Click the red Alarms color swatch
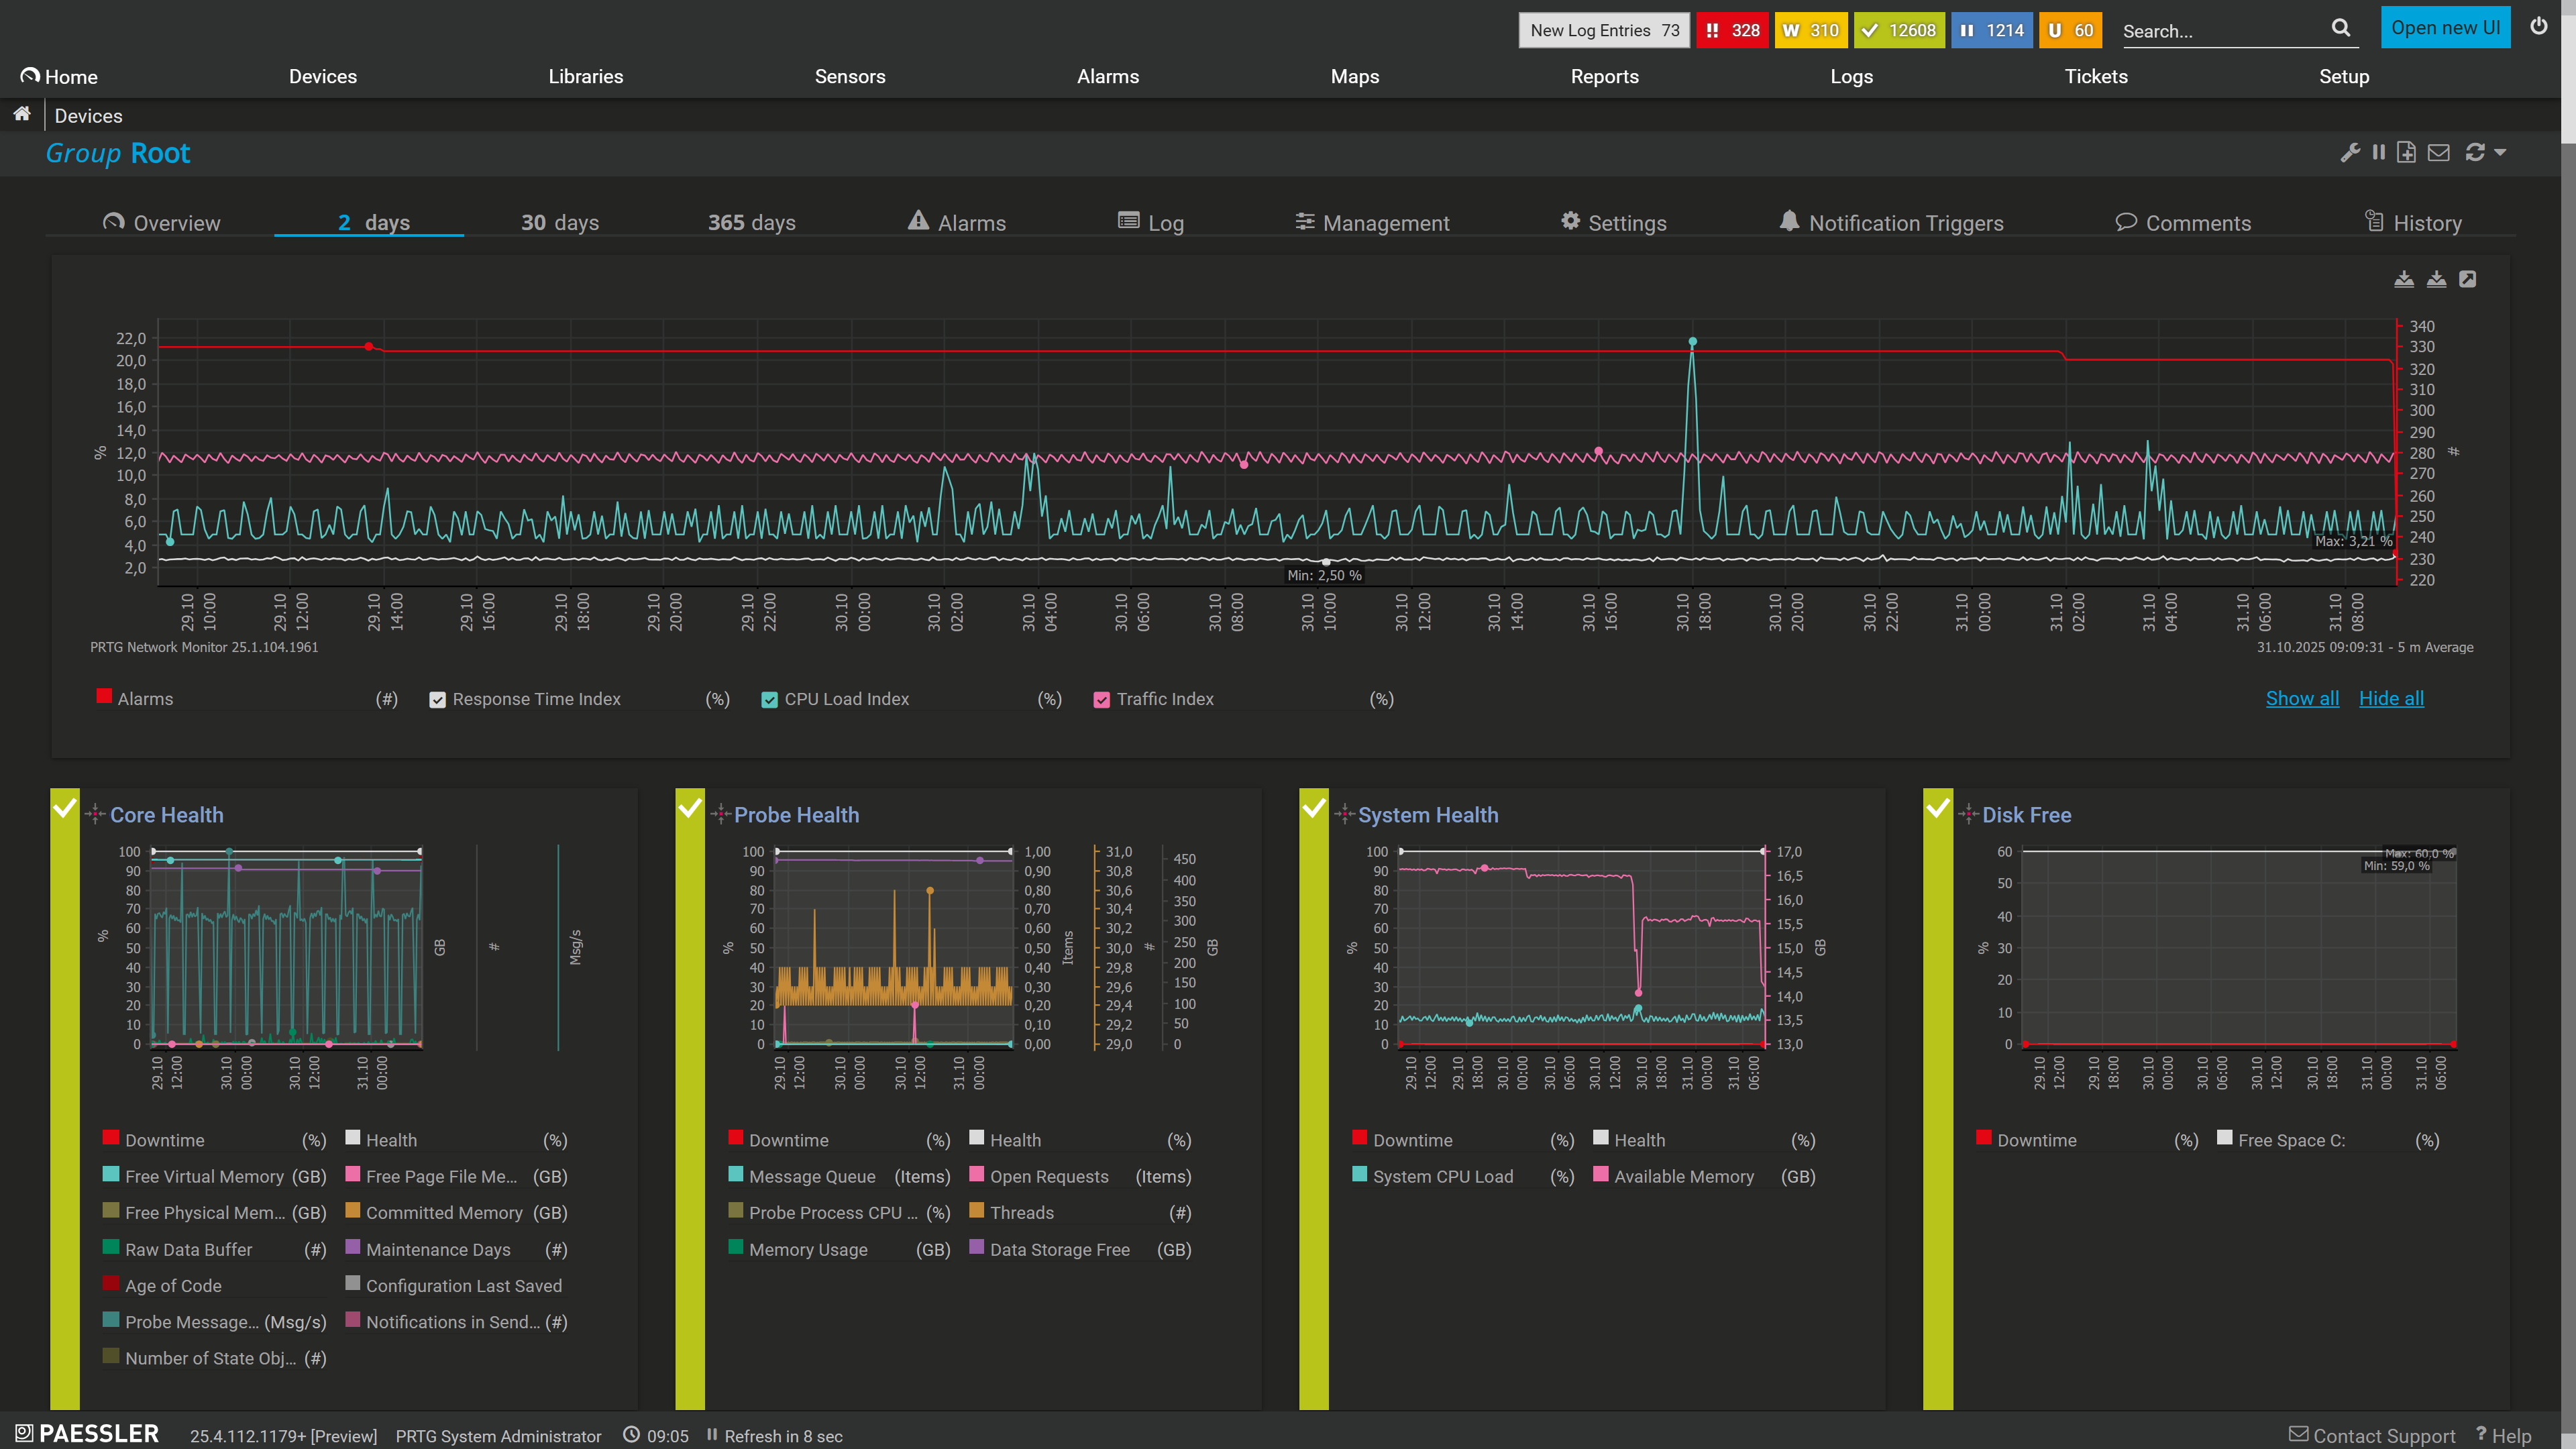 (x=104, y=696)
